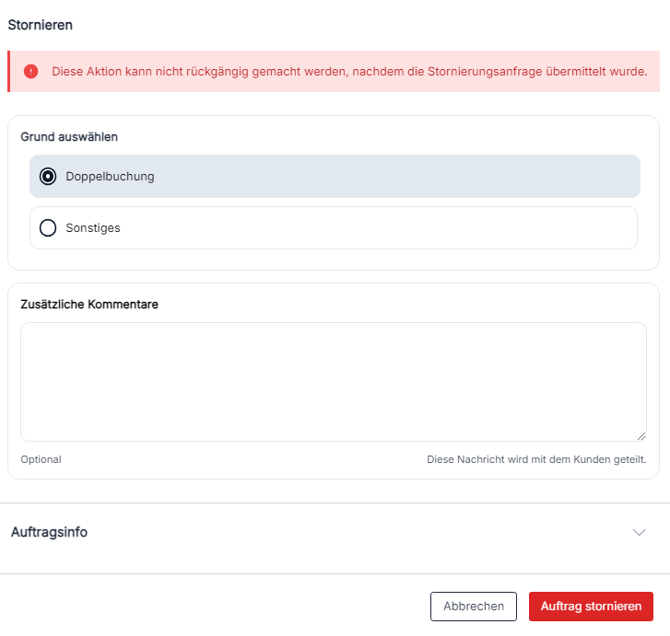This screenshot has height=636, width=670.
Task: Click the empty area of the Sonstiges option row
Action: click(x=376, y=228)
